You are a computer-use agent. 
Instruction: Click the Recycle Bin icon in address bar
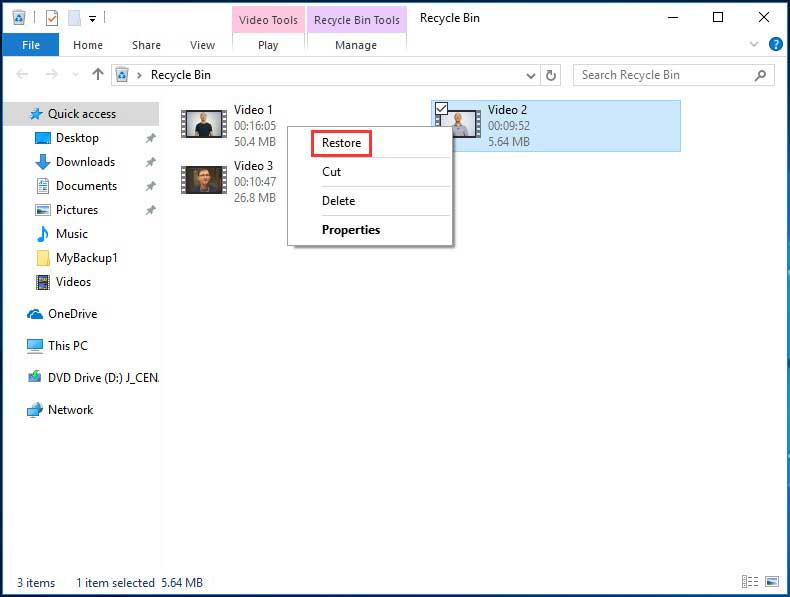(122, 75)
